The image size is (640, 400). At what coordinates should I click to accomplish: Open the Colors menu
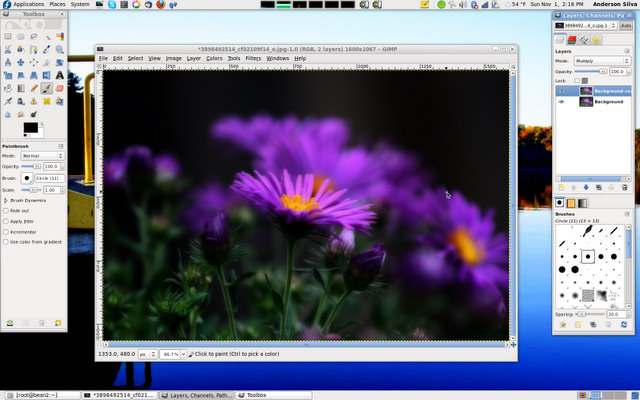[214, 58]
